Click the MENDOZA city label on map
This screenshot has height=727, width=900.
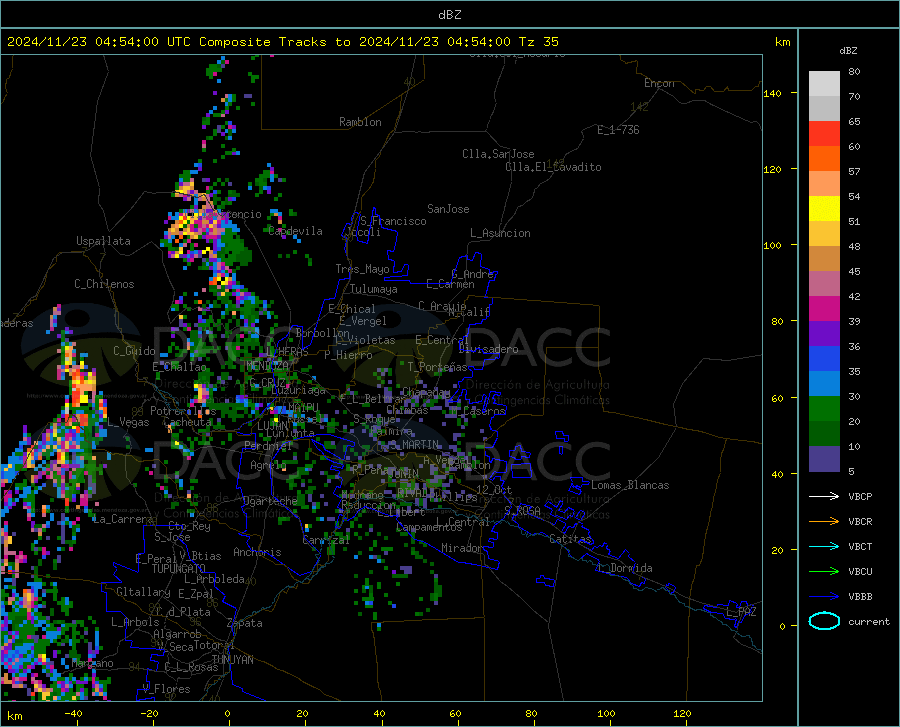[x=267, y=365]
